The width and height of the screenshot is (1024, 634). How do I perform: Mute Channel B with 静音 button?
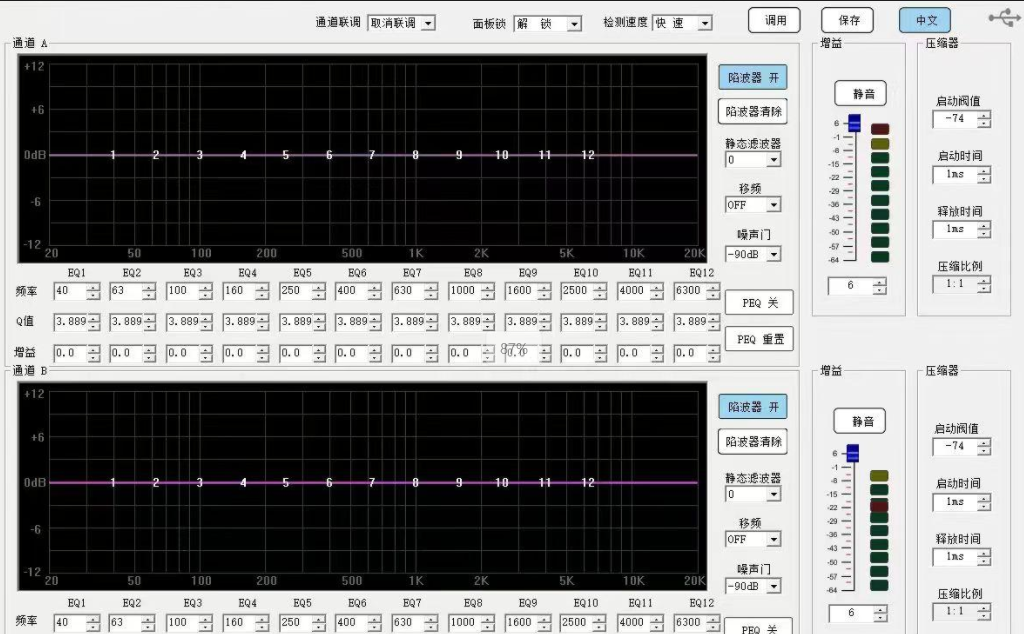(860, 422)
